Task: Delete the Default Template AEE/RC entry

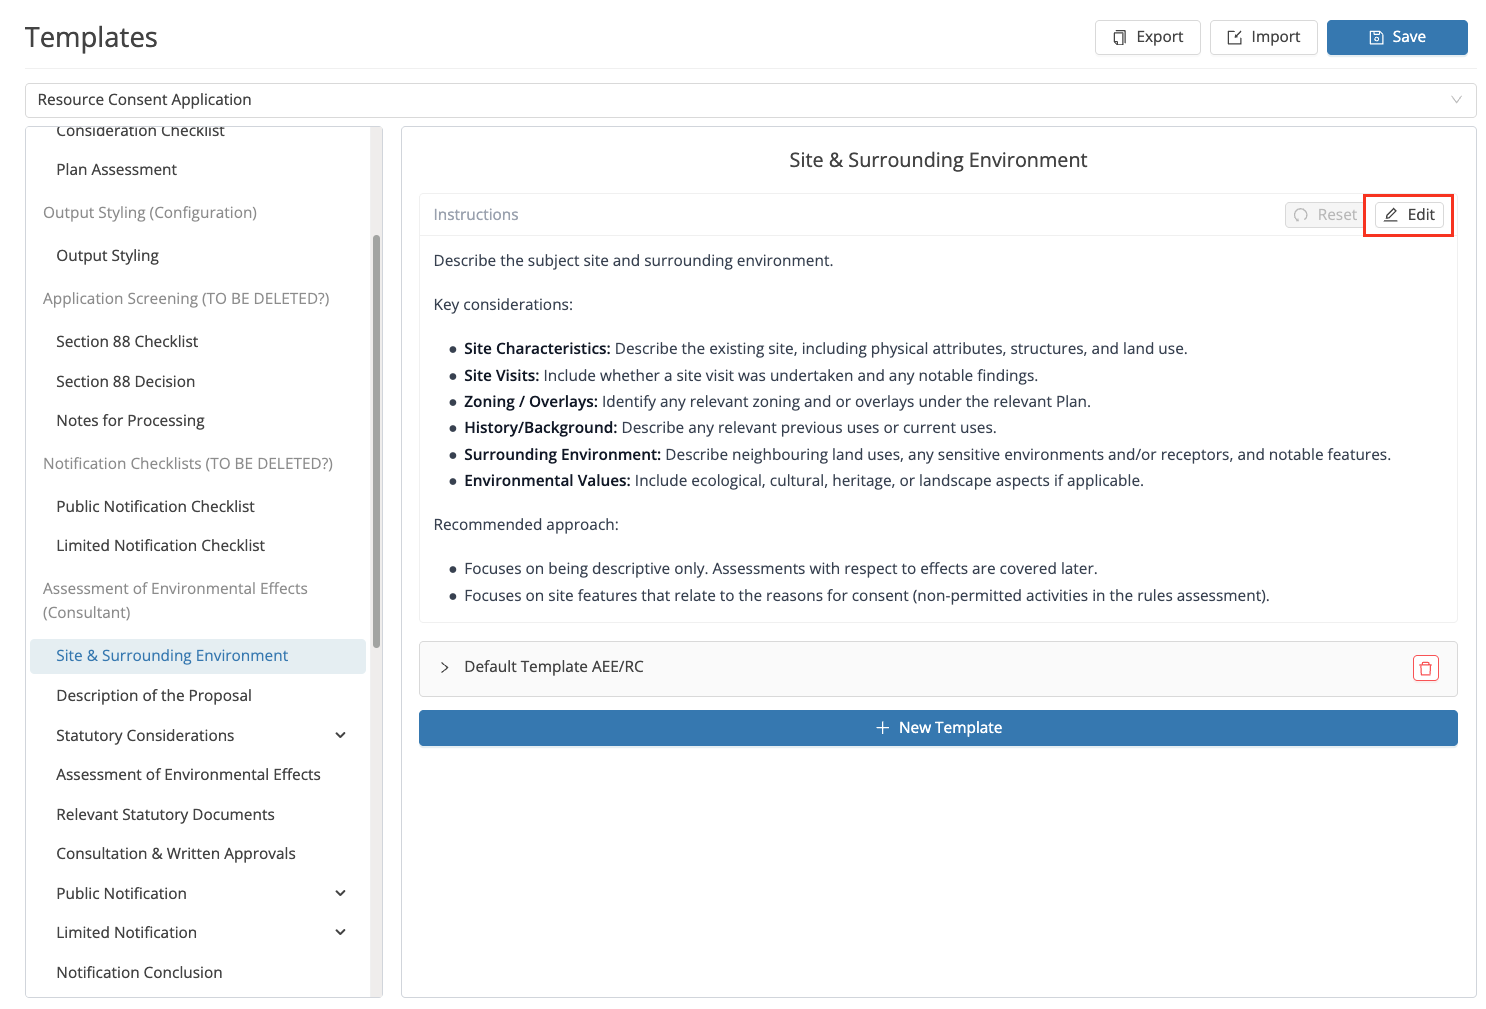Action: coord(1425,668)
